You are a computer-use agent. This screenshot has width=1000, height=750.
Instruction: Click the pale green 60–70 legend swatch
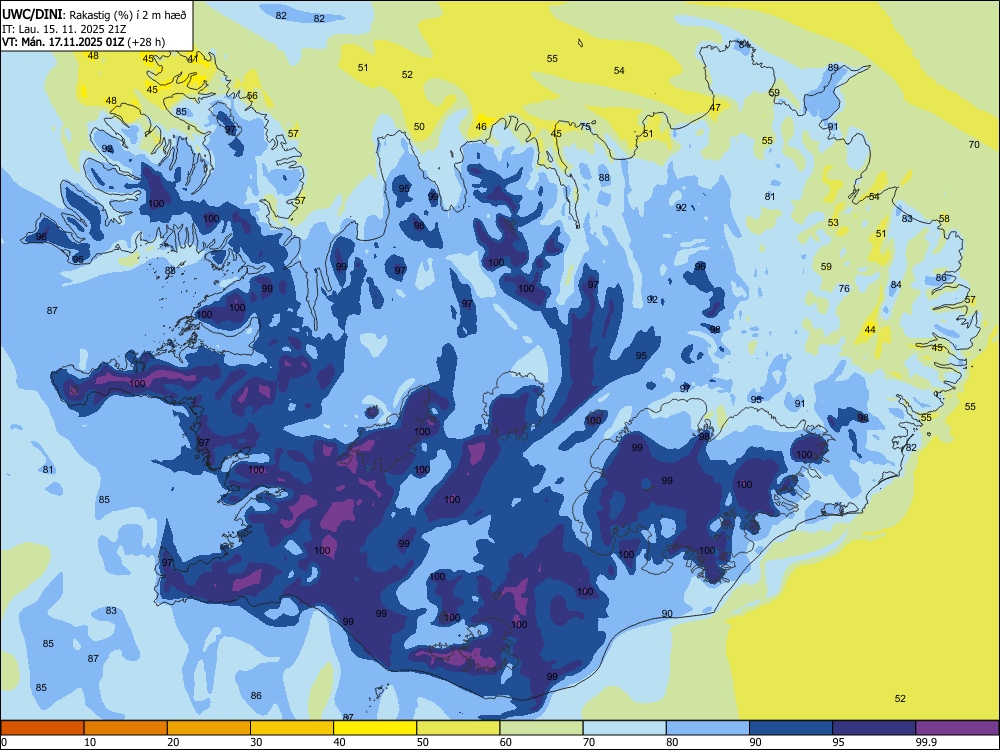[541, 728]
